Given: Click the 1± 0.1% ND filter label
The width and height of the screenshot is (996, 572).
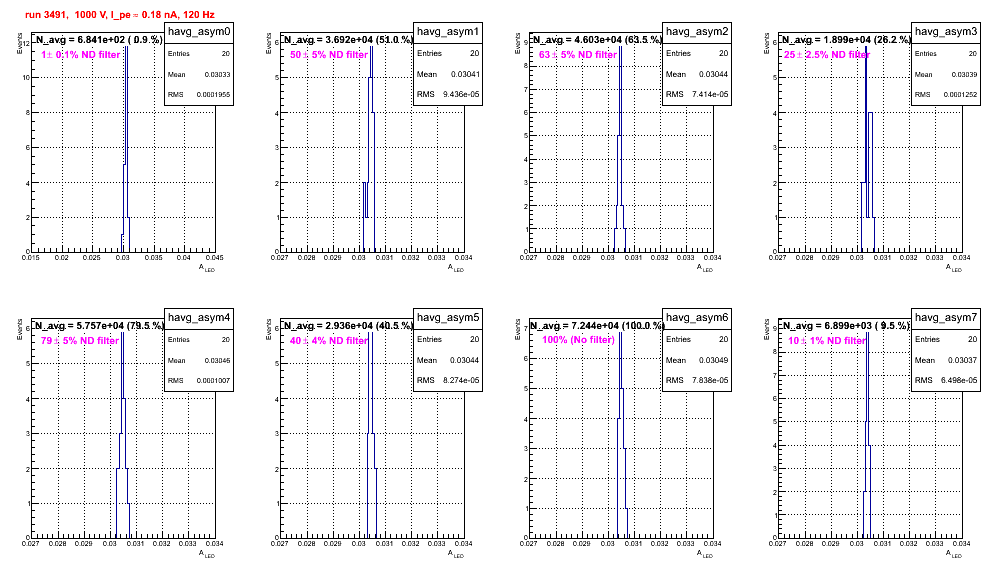Looking at the screenshot, I should coord(81,55).
